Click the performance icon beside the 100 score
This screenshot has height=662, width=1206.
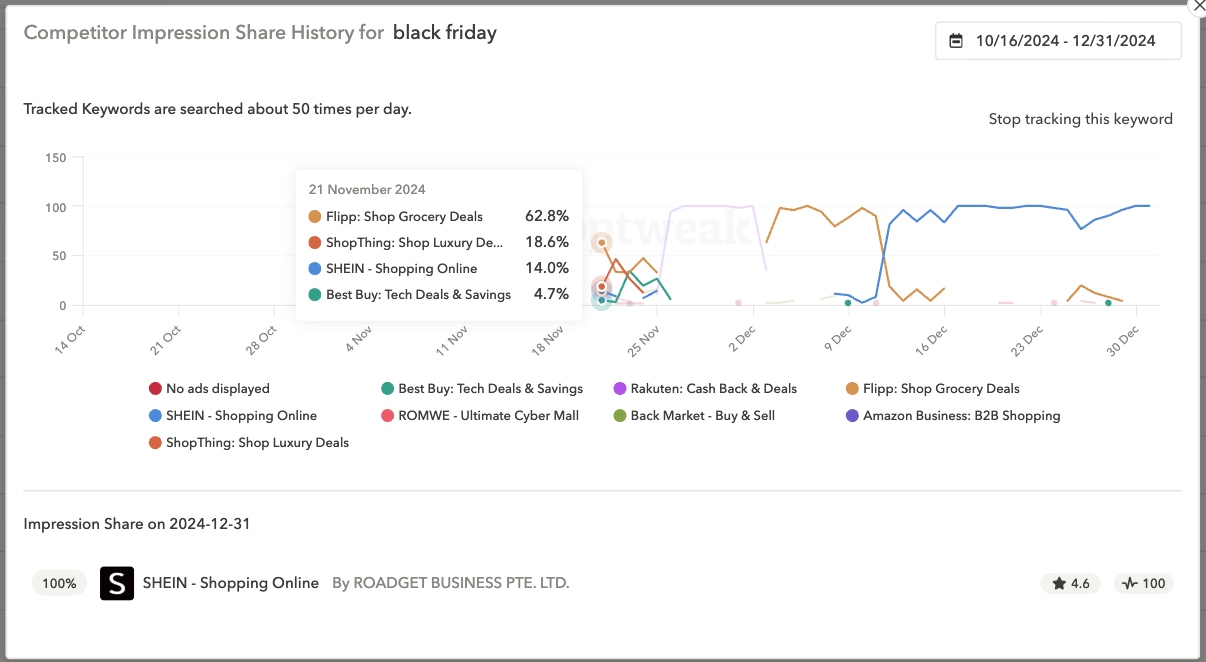[x=1129, y=583]
